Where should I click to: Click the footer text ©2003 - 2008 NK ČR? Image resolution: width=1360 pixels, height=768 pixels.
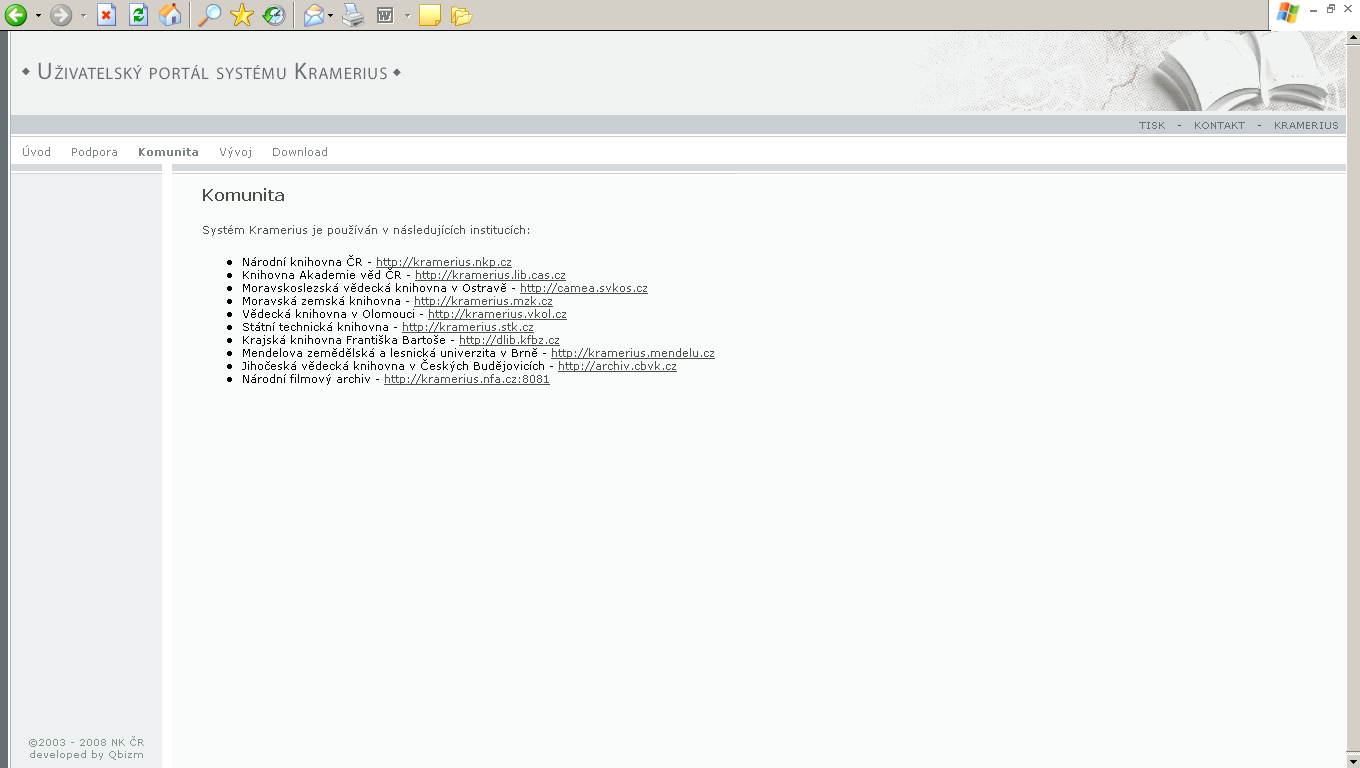click(x=86, y=742)
